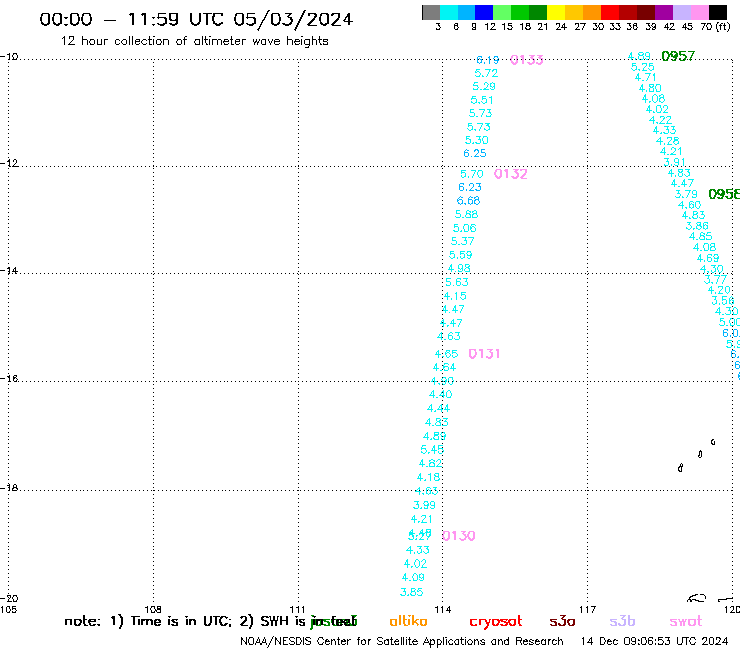
Task: Click the wave height value 3.91
Action: pos(674,162)
